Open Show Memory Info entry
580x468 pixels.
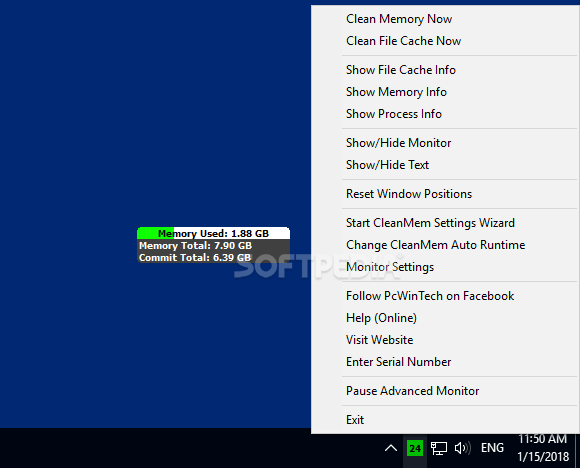(x=444, y=92)
